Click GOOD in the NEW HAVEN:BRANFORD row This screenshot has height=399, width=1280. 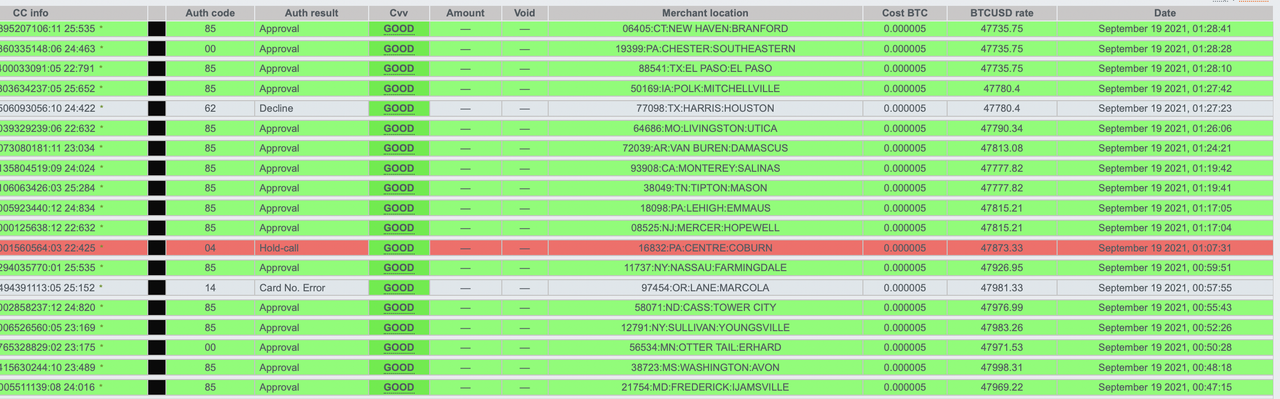click(399, 29)
